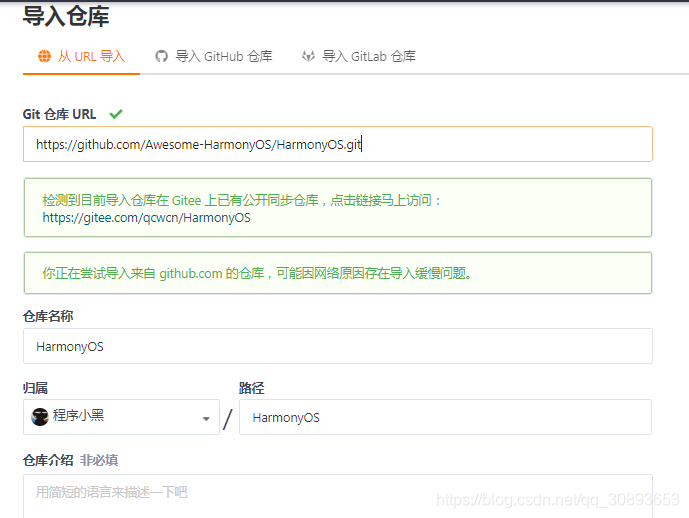Click the globe icon beside 从 URL 导入
This screenshot has width=689, height=518.
pyautogui.click(x=44, y=56)
